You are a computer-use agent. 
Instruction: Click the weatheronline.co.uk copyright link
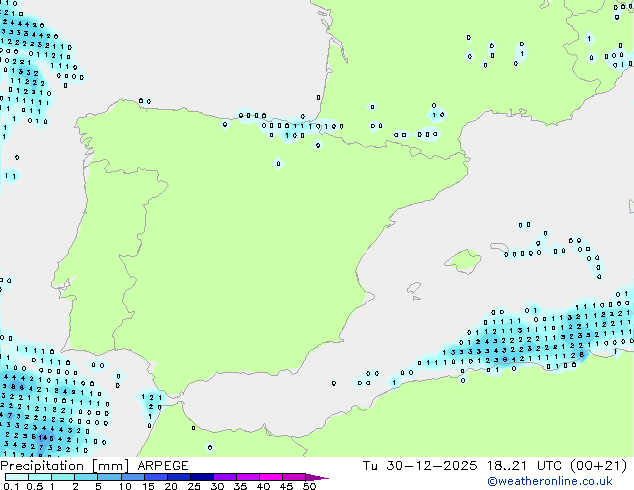[549, 481]
